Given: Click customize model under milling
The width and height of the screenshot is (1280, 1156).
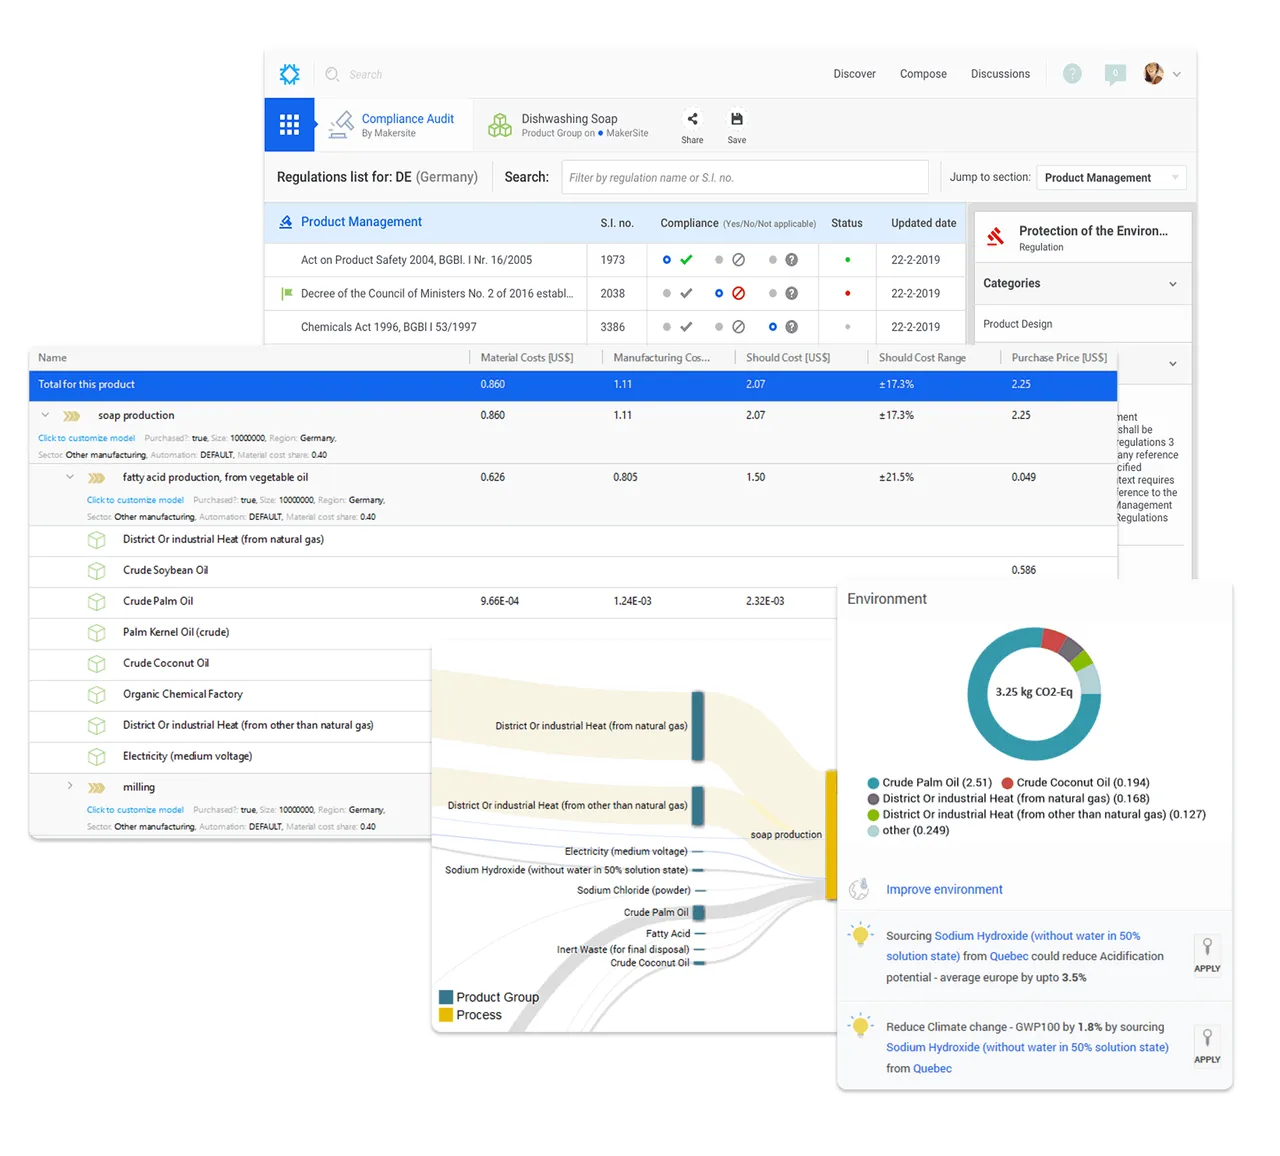Looking at the screenshot, I should (x=135, y=810).
